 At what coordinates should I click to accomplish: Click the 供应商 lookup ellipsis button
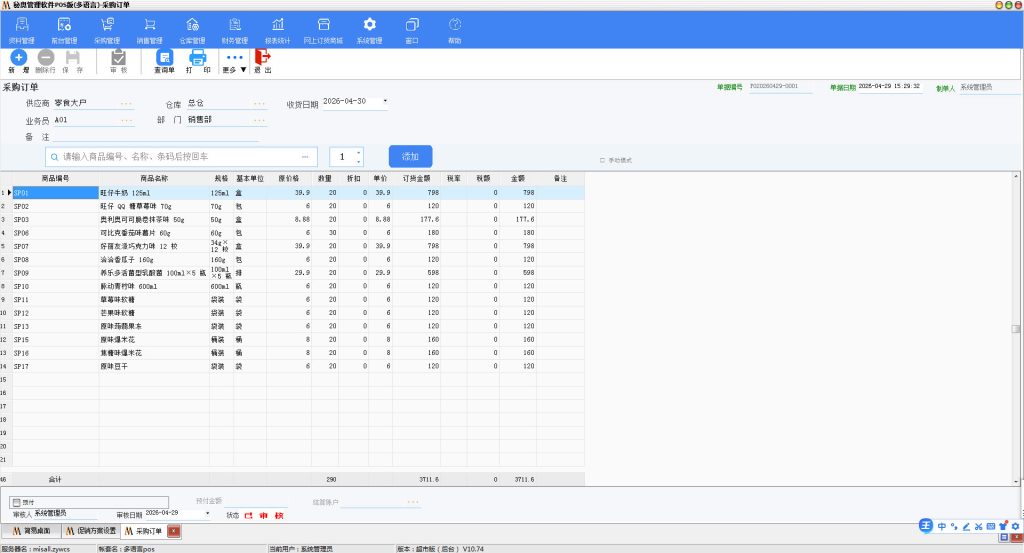pyautogui.click(x=126, y=103)
